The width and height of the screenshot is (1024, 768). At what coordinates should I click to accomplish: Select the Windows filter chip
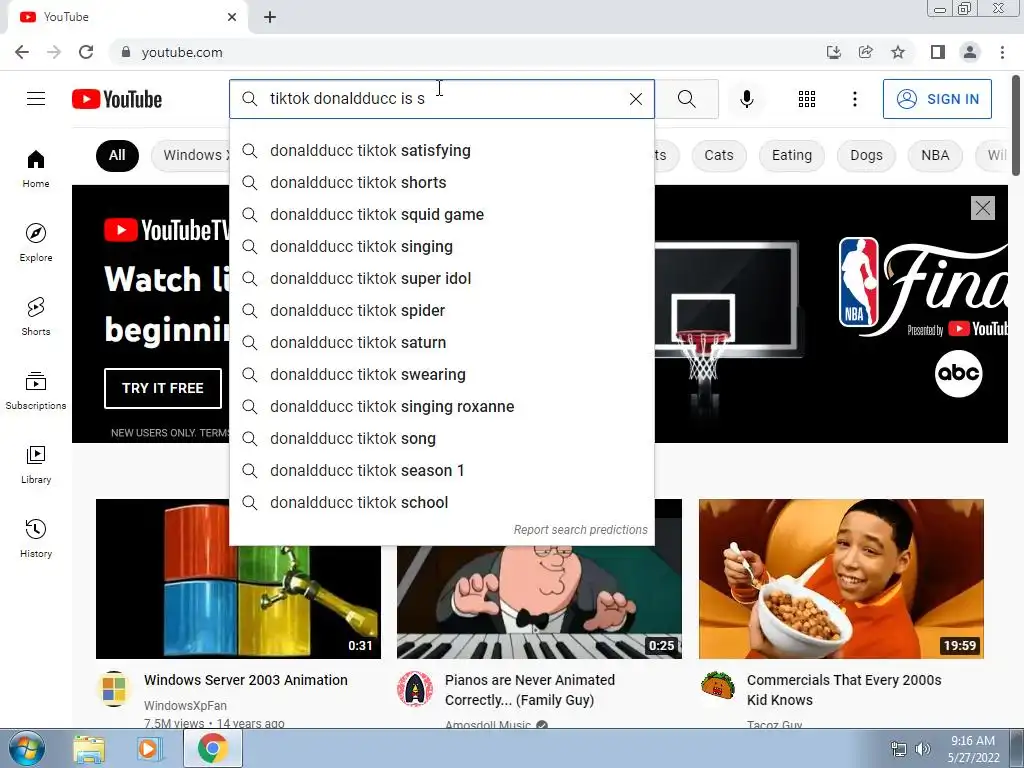click(x=191, y=155)
